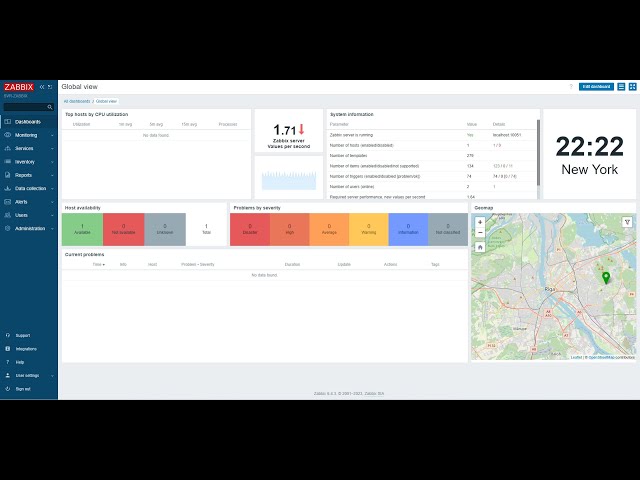Click the Global view breadcrumb link
This screenshot has width=640, height=480.
click(x=107, y=101)
